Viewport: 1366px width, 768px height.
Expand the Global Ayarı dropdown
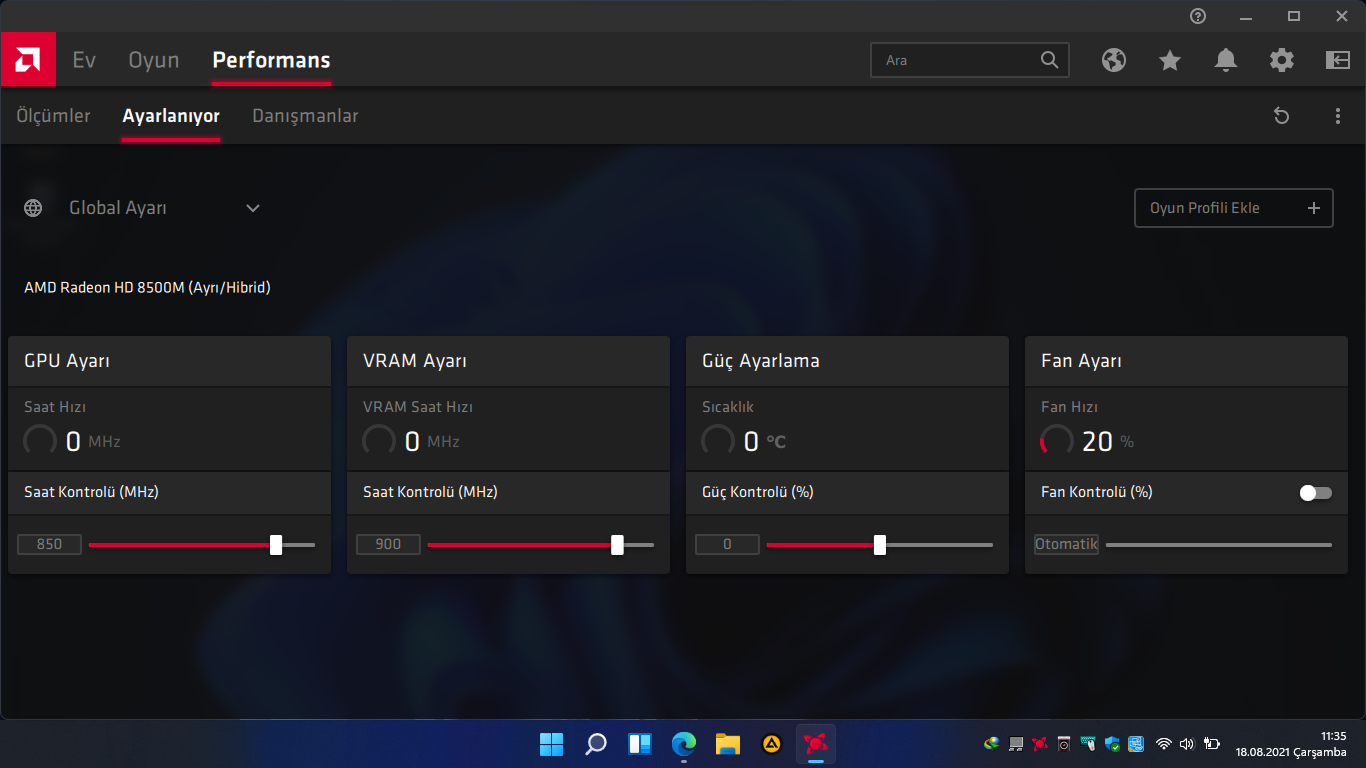(253, 208)
